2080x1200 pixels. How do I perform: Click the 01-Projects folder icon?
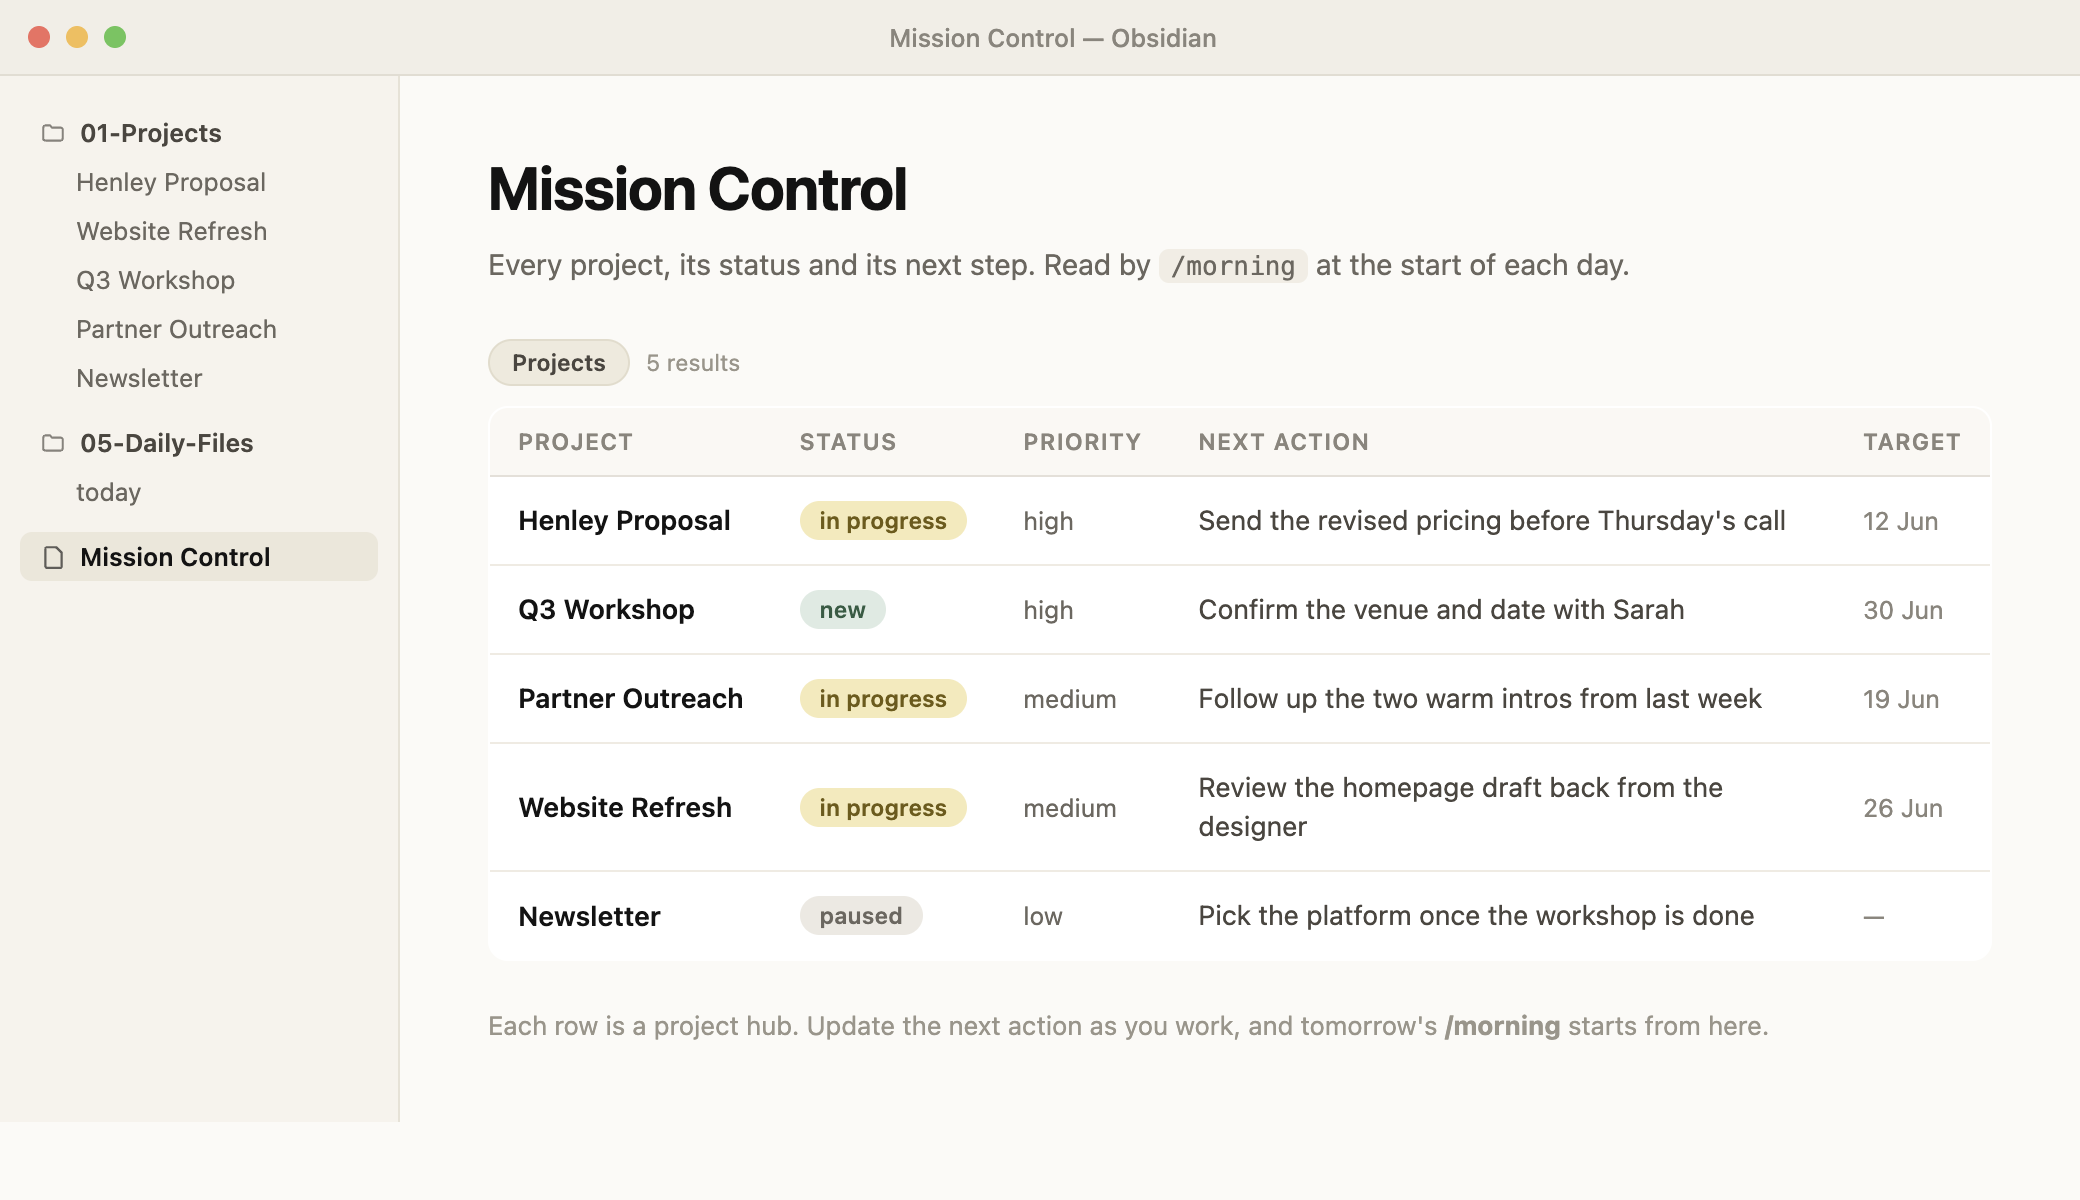(53, 133)
